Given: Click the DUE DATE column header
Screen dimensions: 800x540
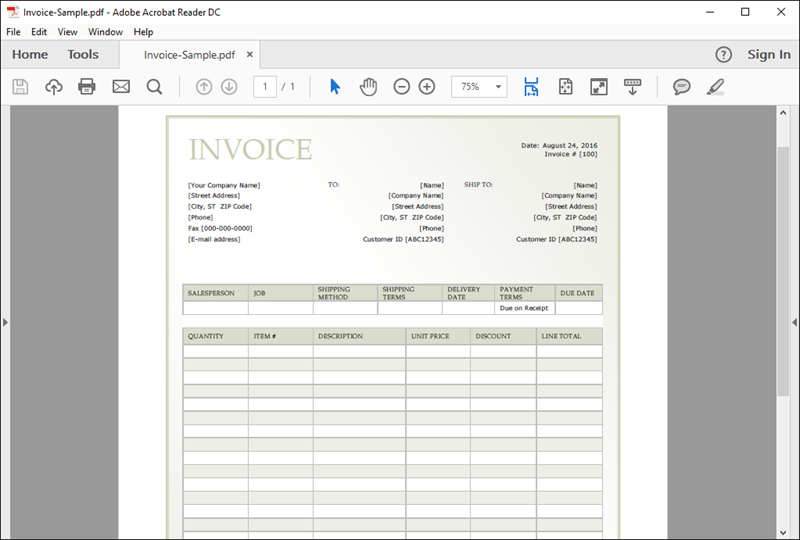Looking at the screenshot, I should (x=577, y=293).
